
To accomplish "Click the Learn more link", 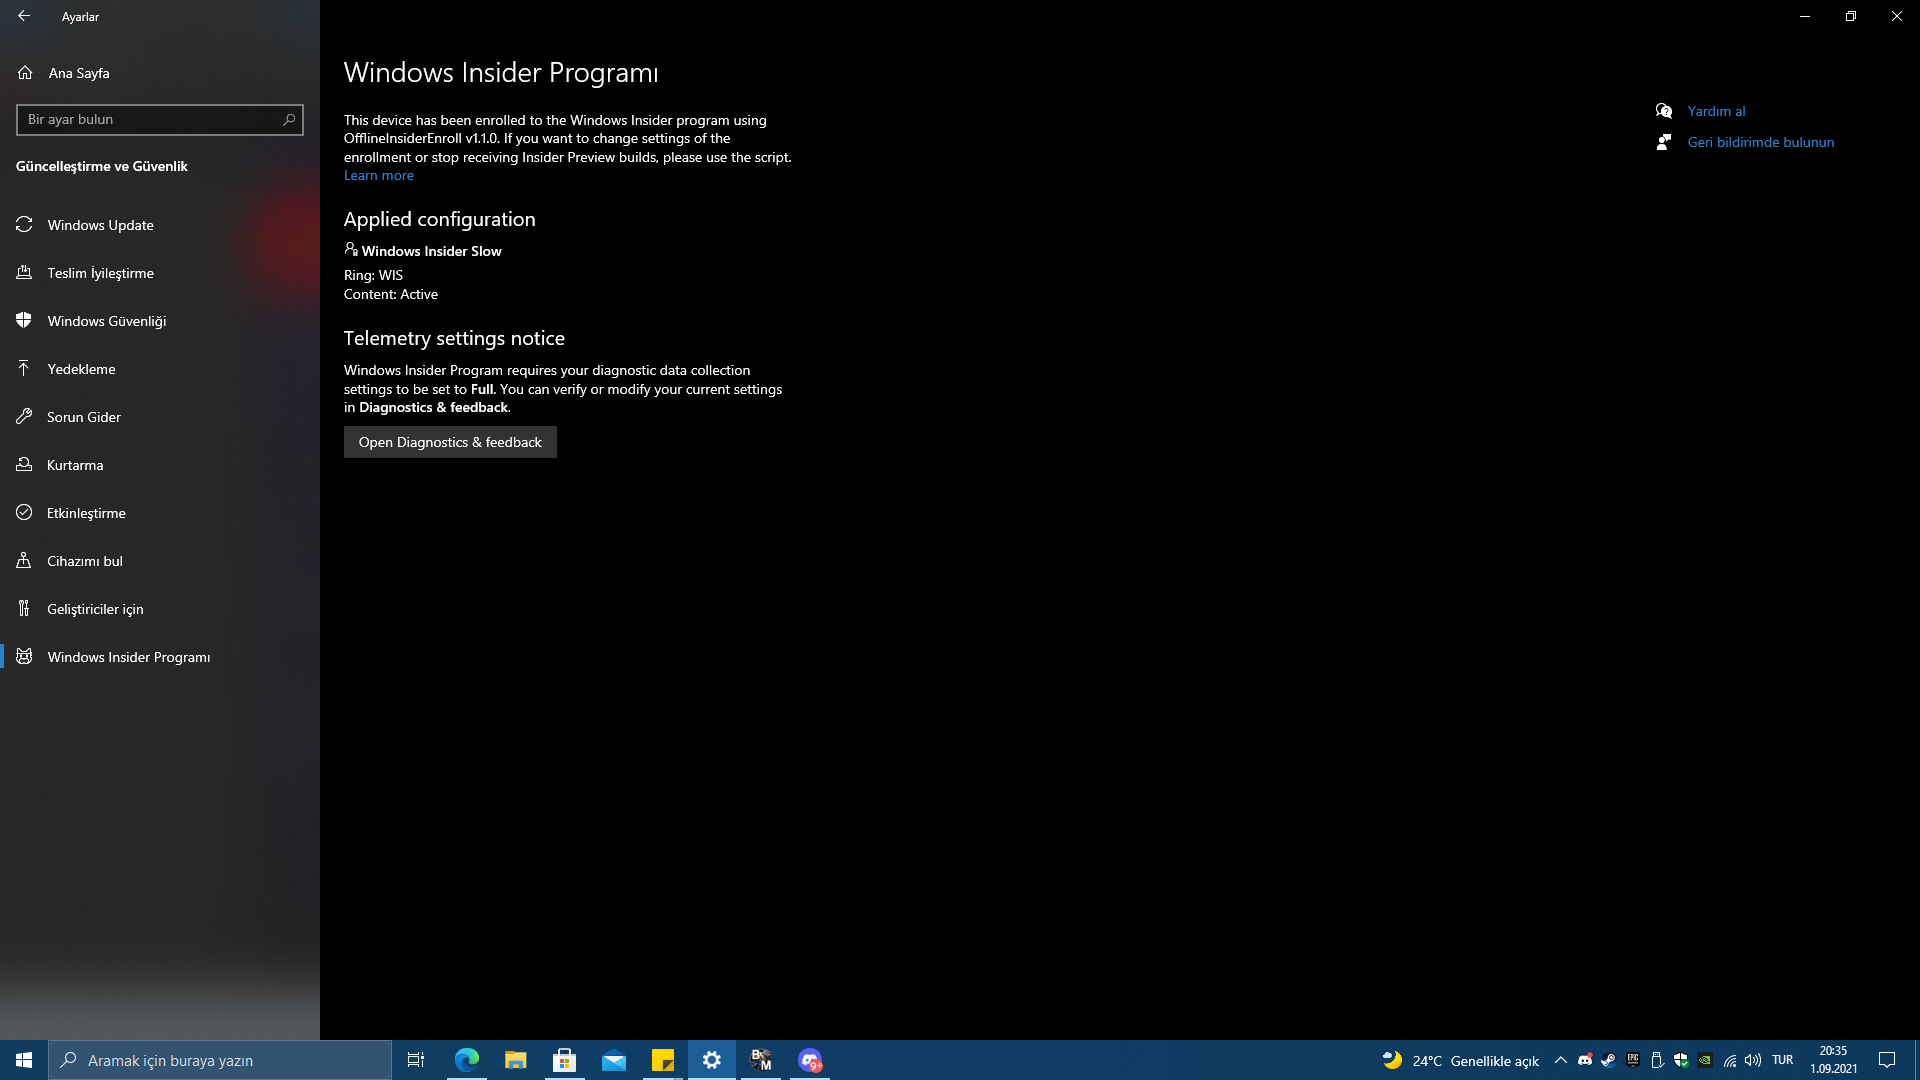I will point(378,176).
